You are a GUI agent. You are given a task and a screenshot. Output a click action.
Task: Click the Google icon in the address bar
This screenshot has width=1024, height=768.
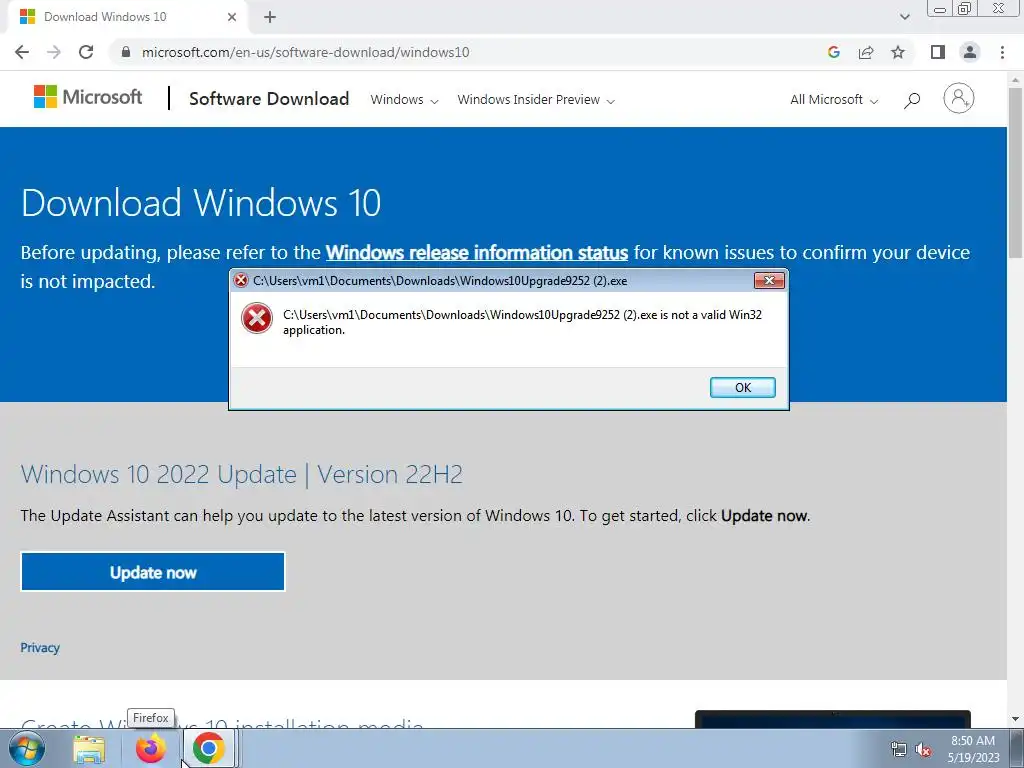(833, 52)
